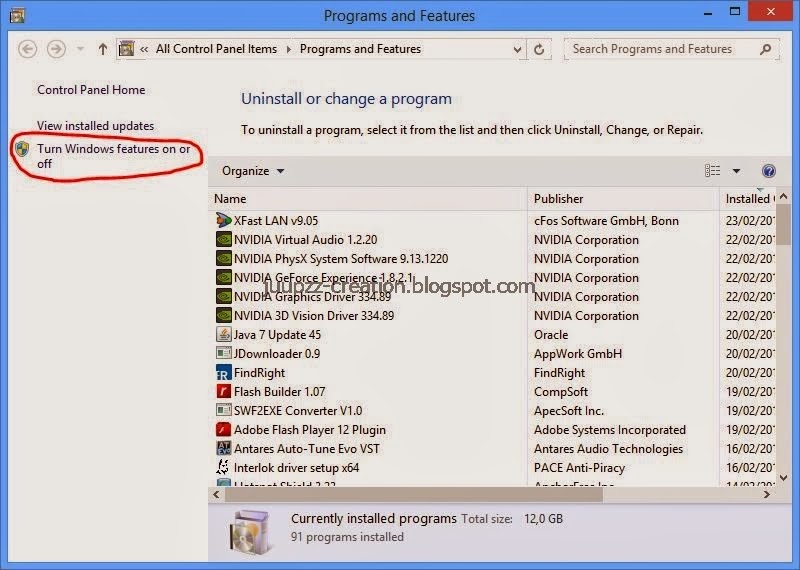Click the shield icon beside Windows features

coord(22,149)
